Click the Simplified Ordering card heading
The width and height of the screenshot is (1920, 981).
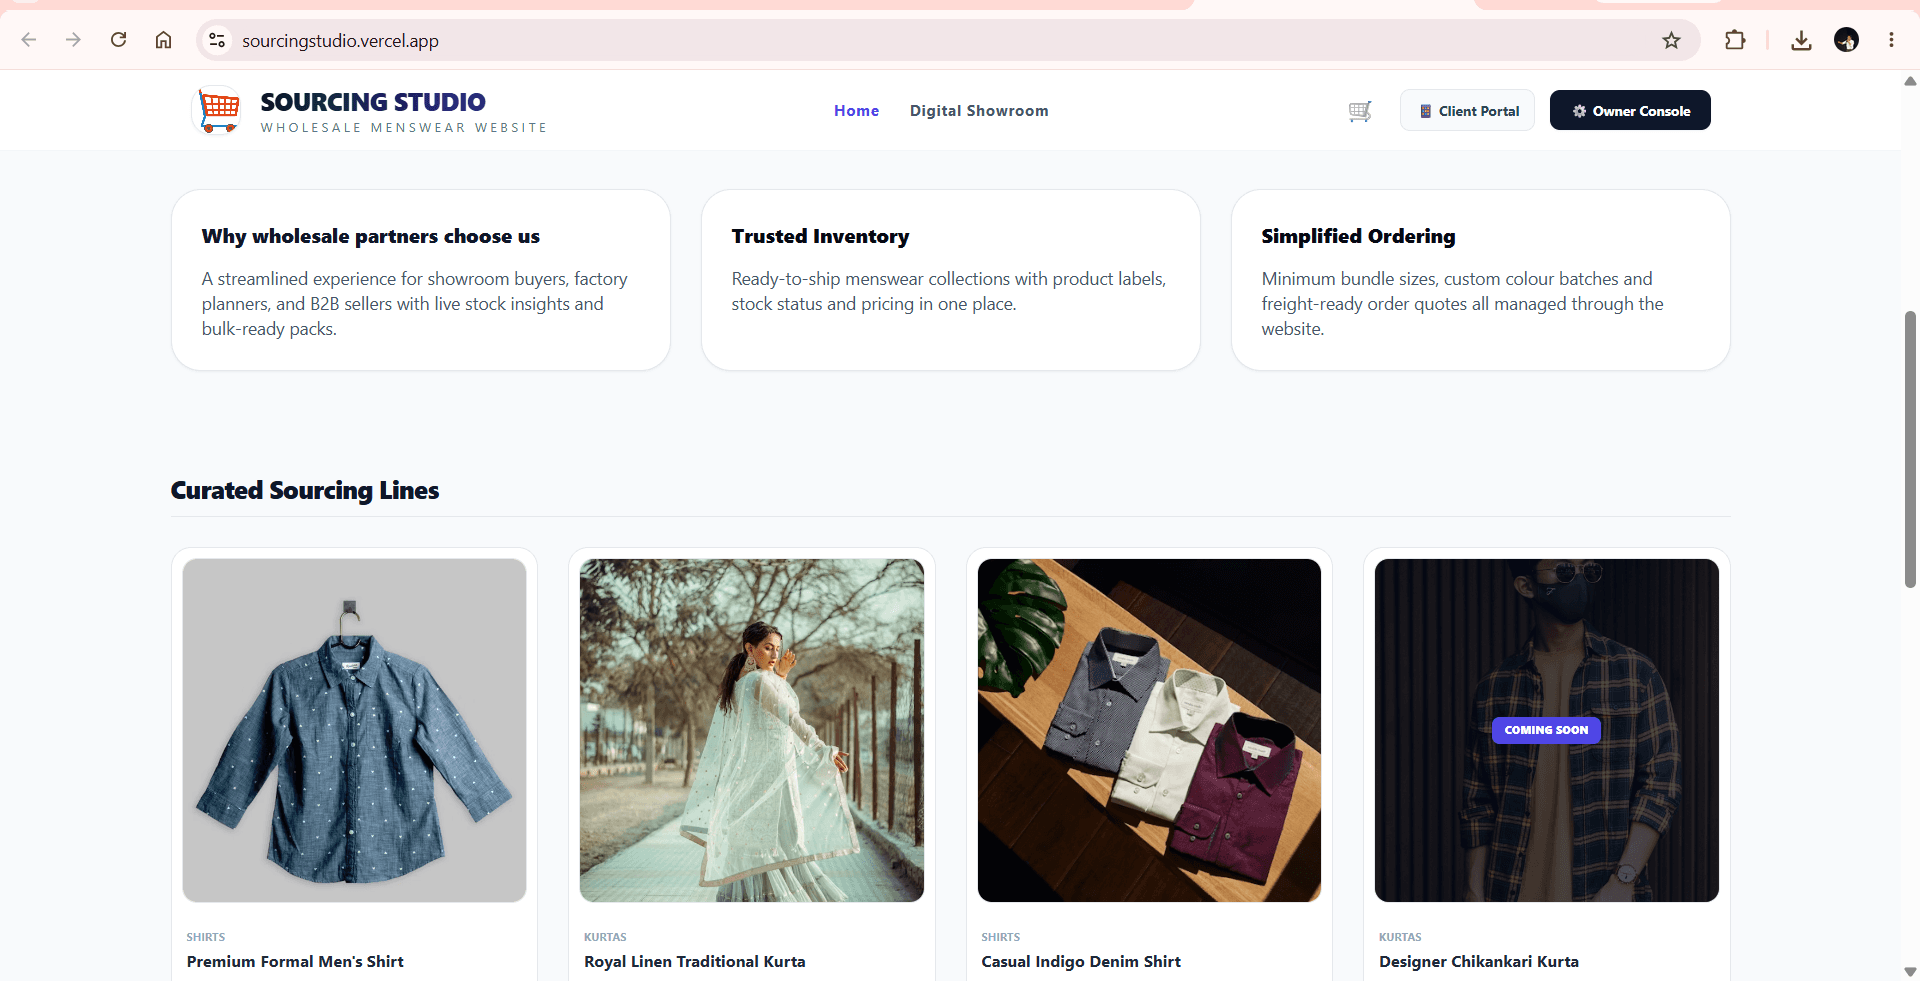pyautogui.click(x=1358, y=236)
